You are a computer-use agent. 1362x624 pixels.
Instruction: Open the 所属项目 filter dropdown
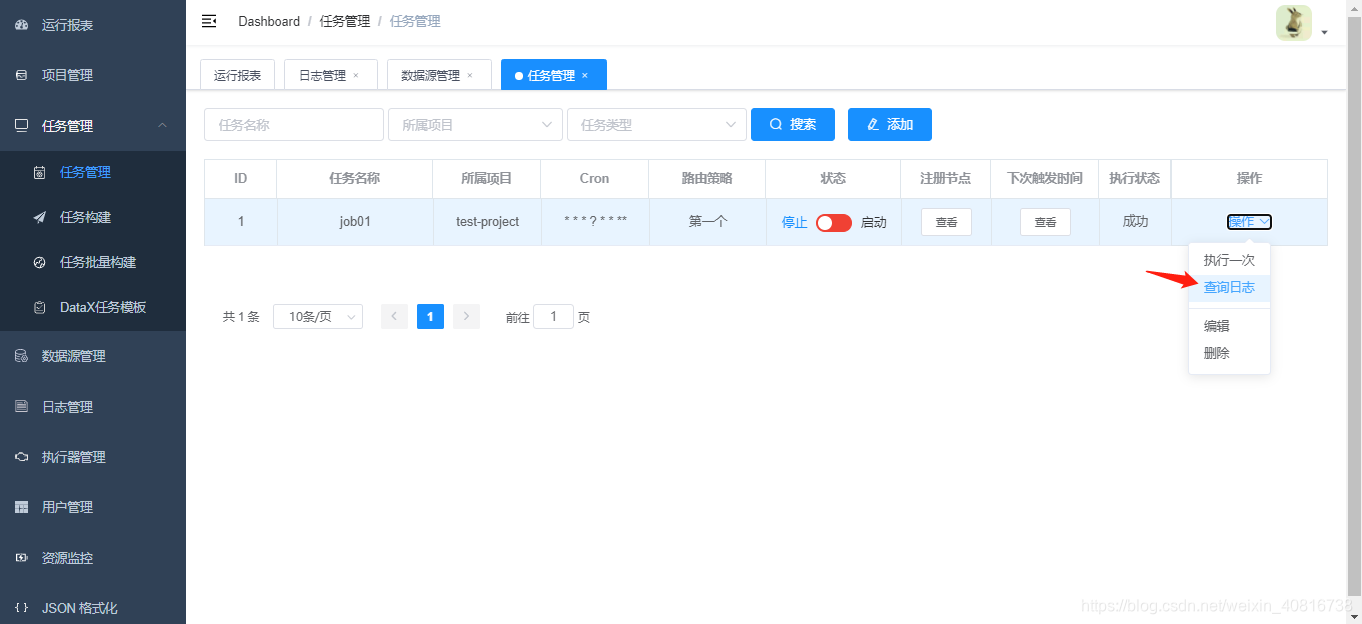pyautogui.click(x=475, y=124)
